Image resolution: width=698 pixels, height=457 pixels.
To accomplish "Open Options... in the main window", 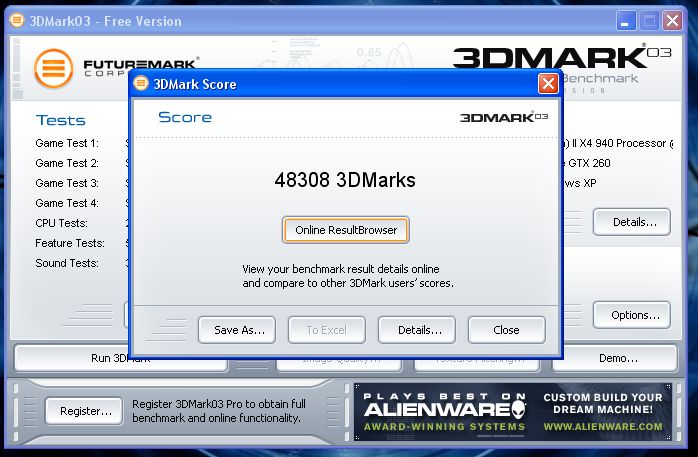I will pos(632,315).
